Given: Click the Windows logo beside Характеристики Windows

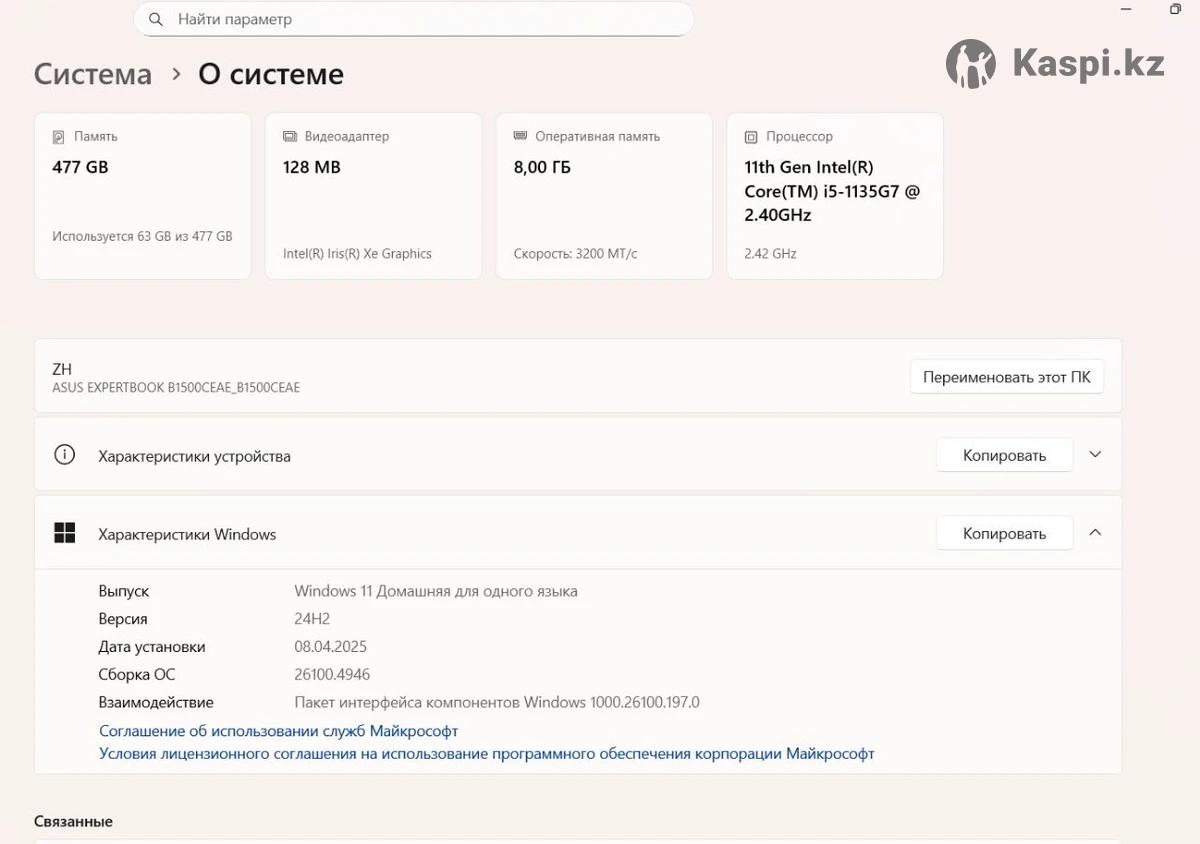Looking at the screenshot, I should tap(64, 533).
